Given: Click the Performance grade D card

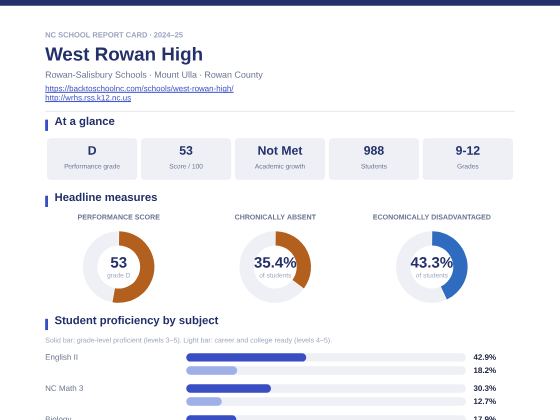Looking at the screenshot, I should click(x=92, y=159).
